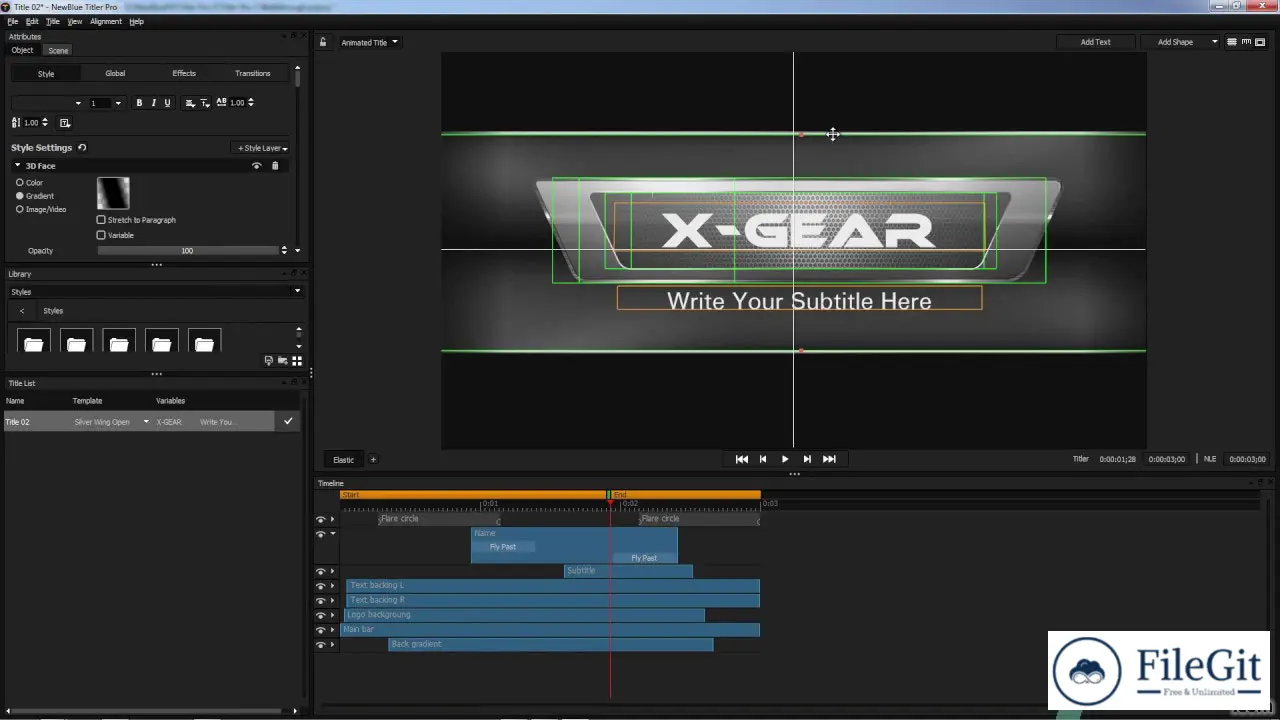Toggle underline text formatting

pos(167,103)
